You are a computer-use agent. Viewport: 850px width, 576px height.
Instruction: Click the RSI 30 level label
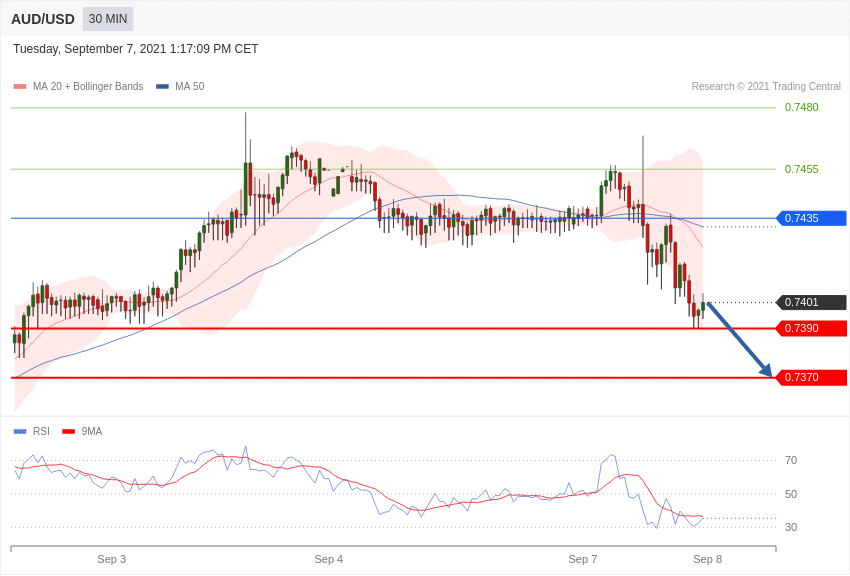pyautogui.click(x=791, y=527)
